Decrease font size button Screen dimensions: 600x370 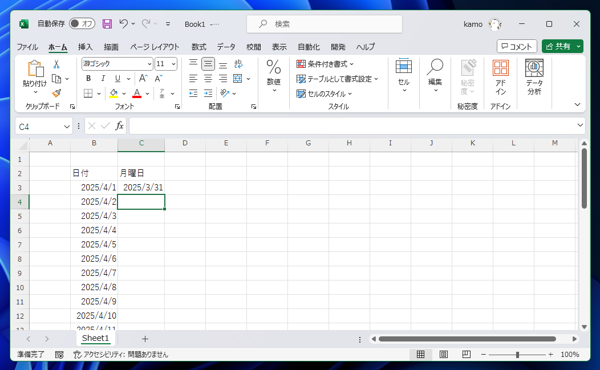(158, 78)
